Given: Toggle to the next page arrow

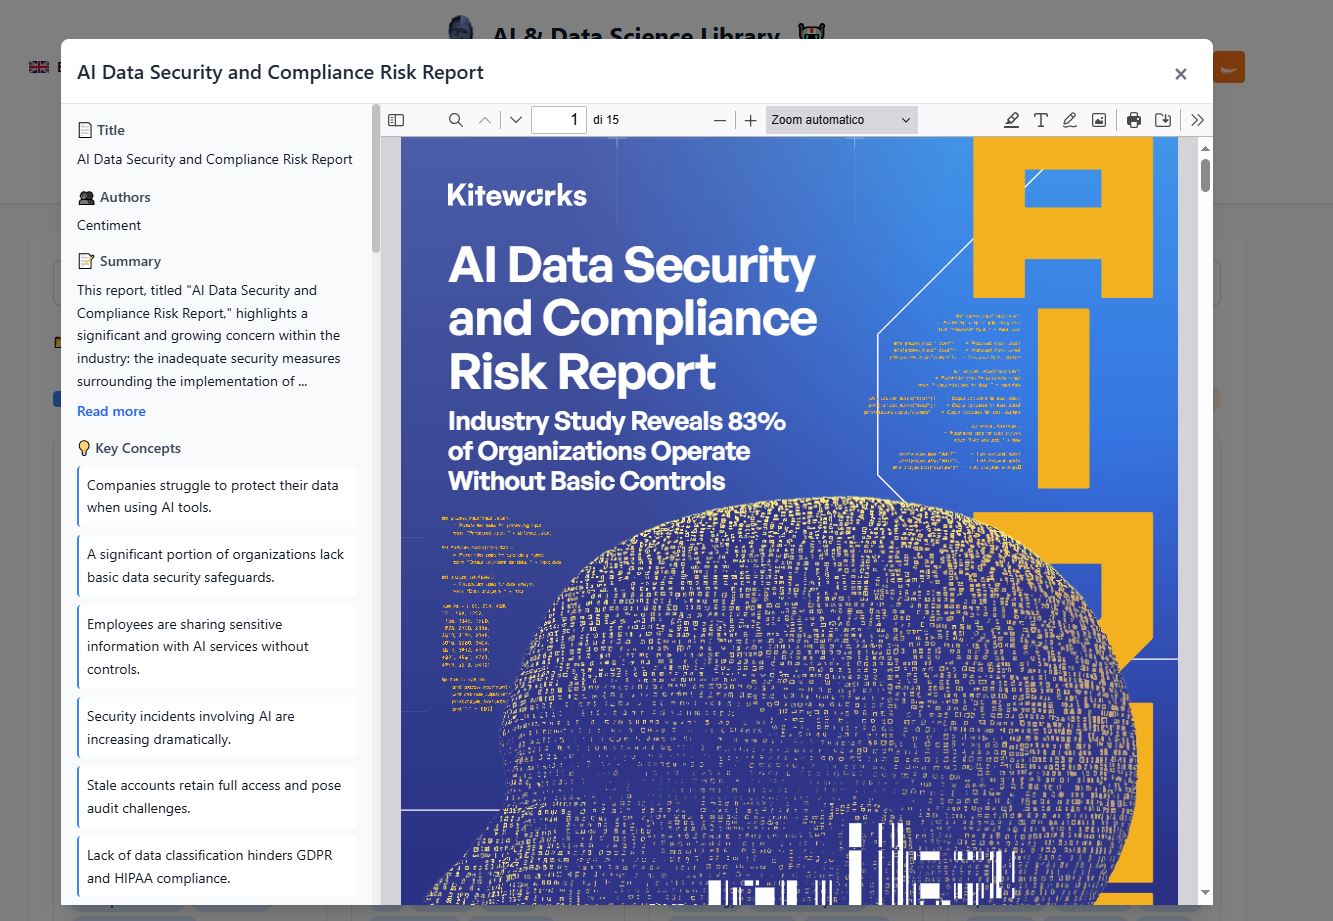Looking at the screenshot, I should click(514, 119).
